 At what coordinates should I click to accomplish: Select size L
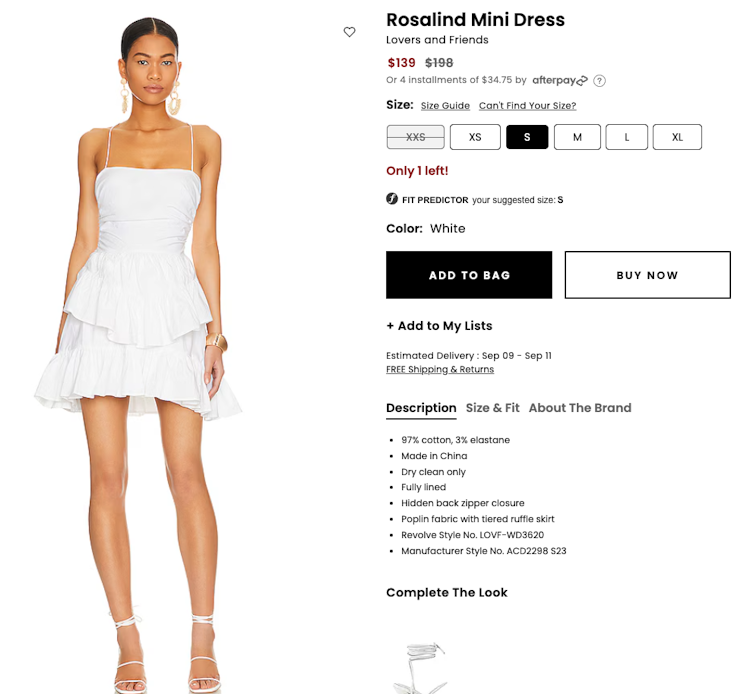click(x=627, y=137)
